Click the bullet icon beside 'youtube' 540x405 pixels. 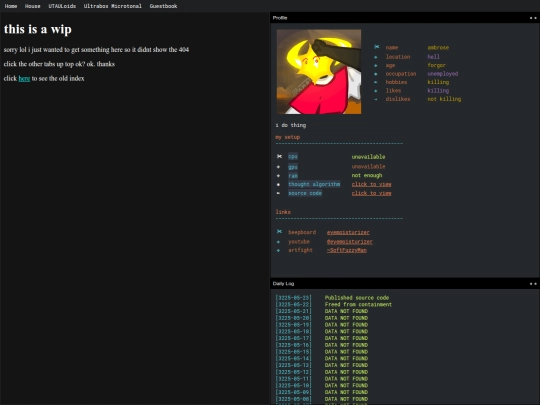[x=279, y=242]
